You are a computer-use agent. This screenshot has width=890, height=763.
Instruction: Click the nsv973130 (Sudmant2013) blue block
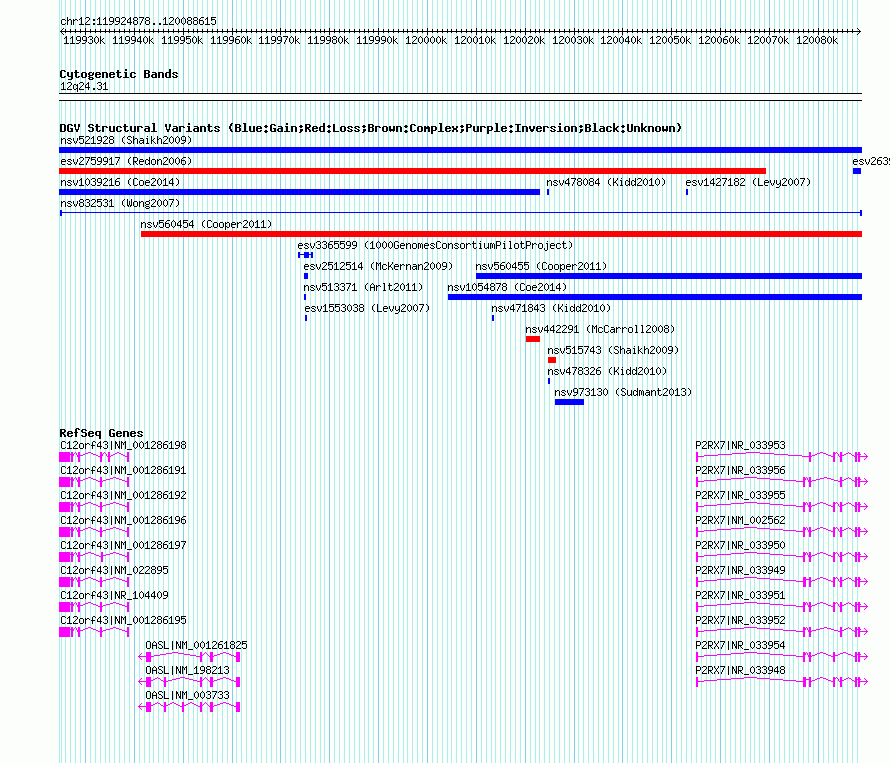569,402
